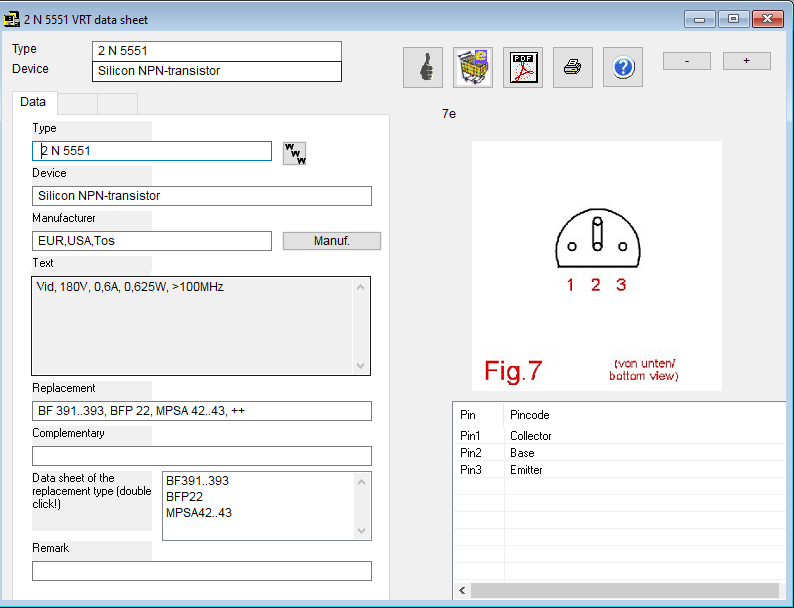Select the Collector pincode cell

coord(645,436)
